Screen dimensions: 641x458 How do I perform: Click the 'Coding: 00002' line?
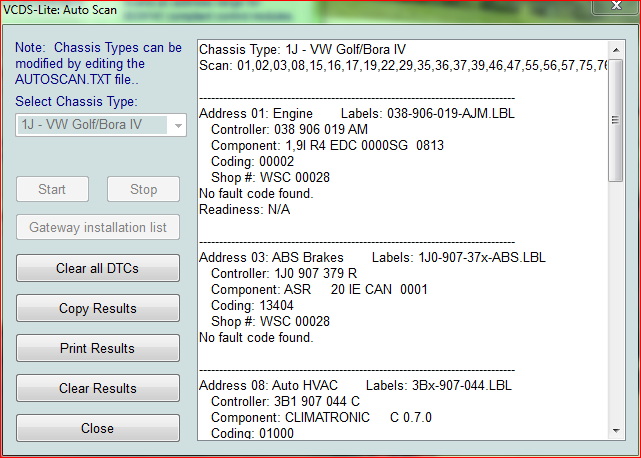coord(252,161)
